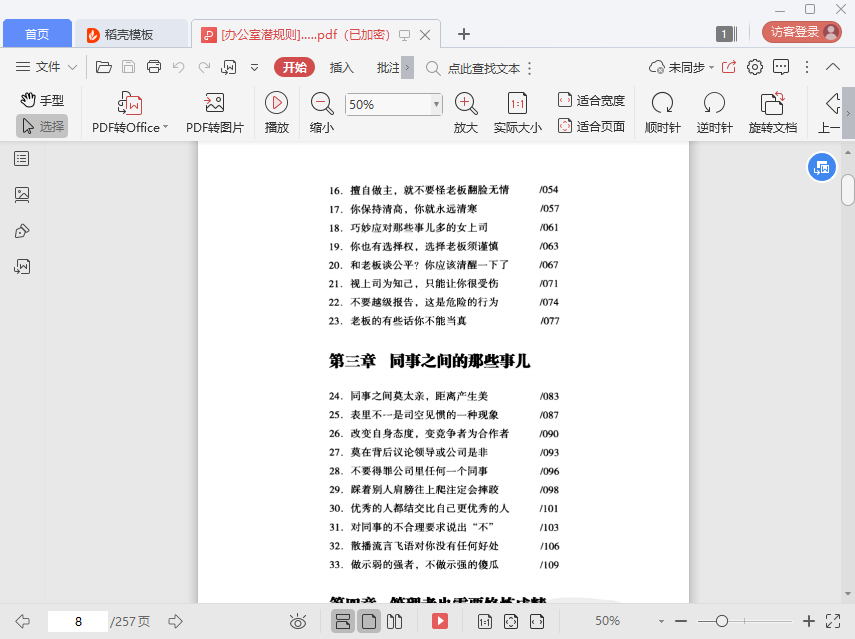Click the open folder icon

tap(104, 67)
